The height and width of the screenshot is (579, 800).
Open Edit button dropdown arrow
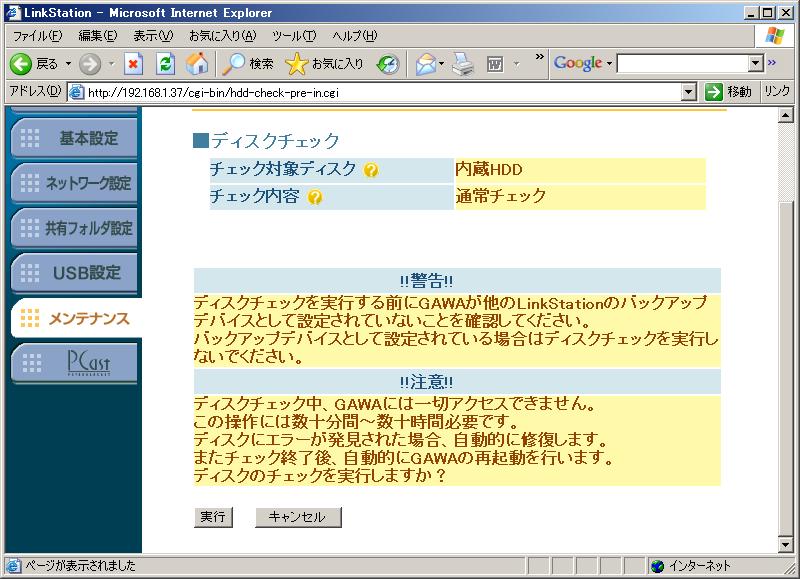pyautogui.click(x=516, y=64)
